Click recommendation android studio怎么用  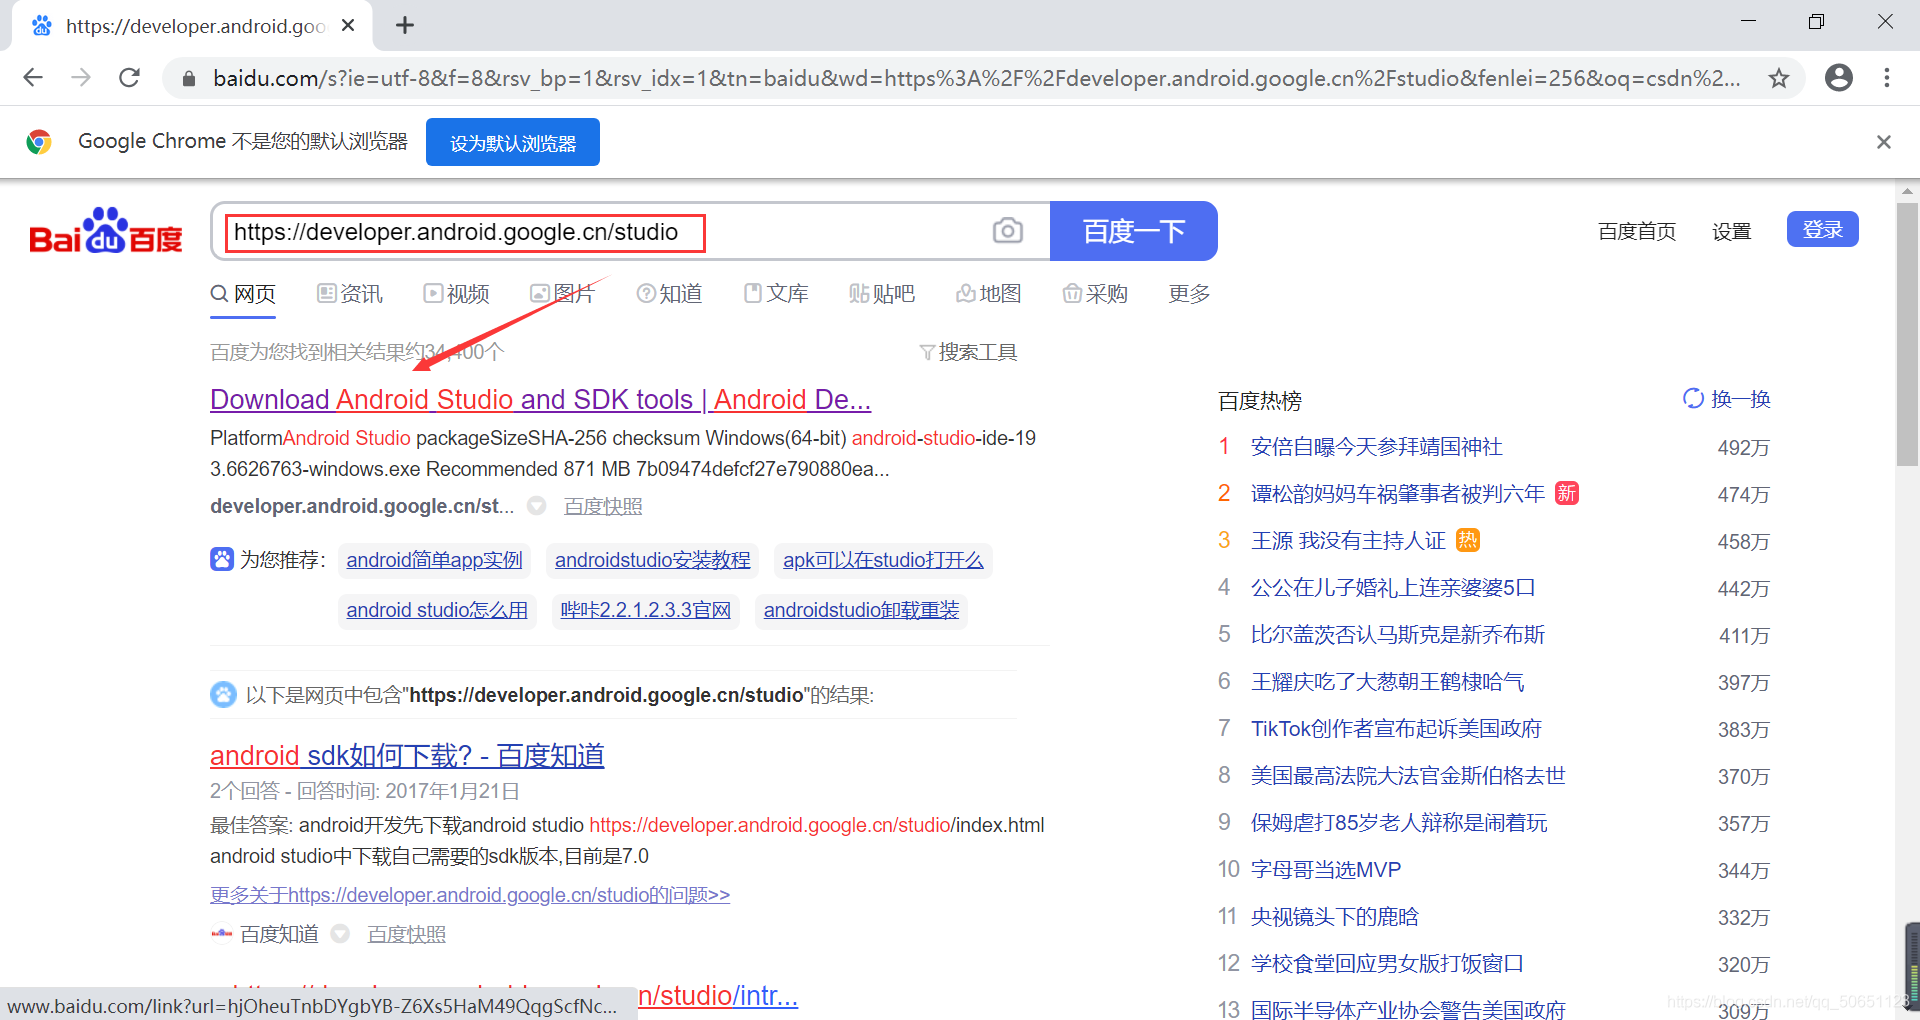click(x=437, y=610)
